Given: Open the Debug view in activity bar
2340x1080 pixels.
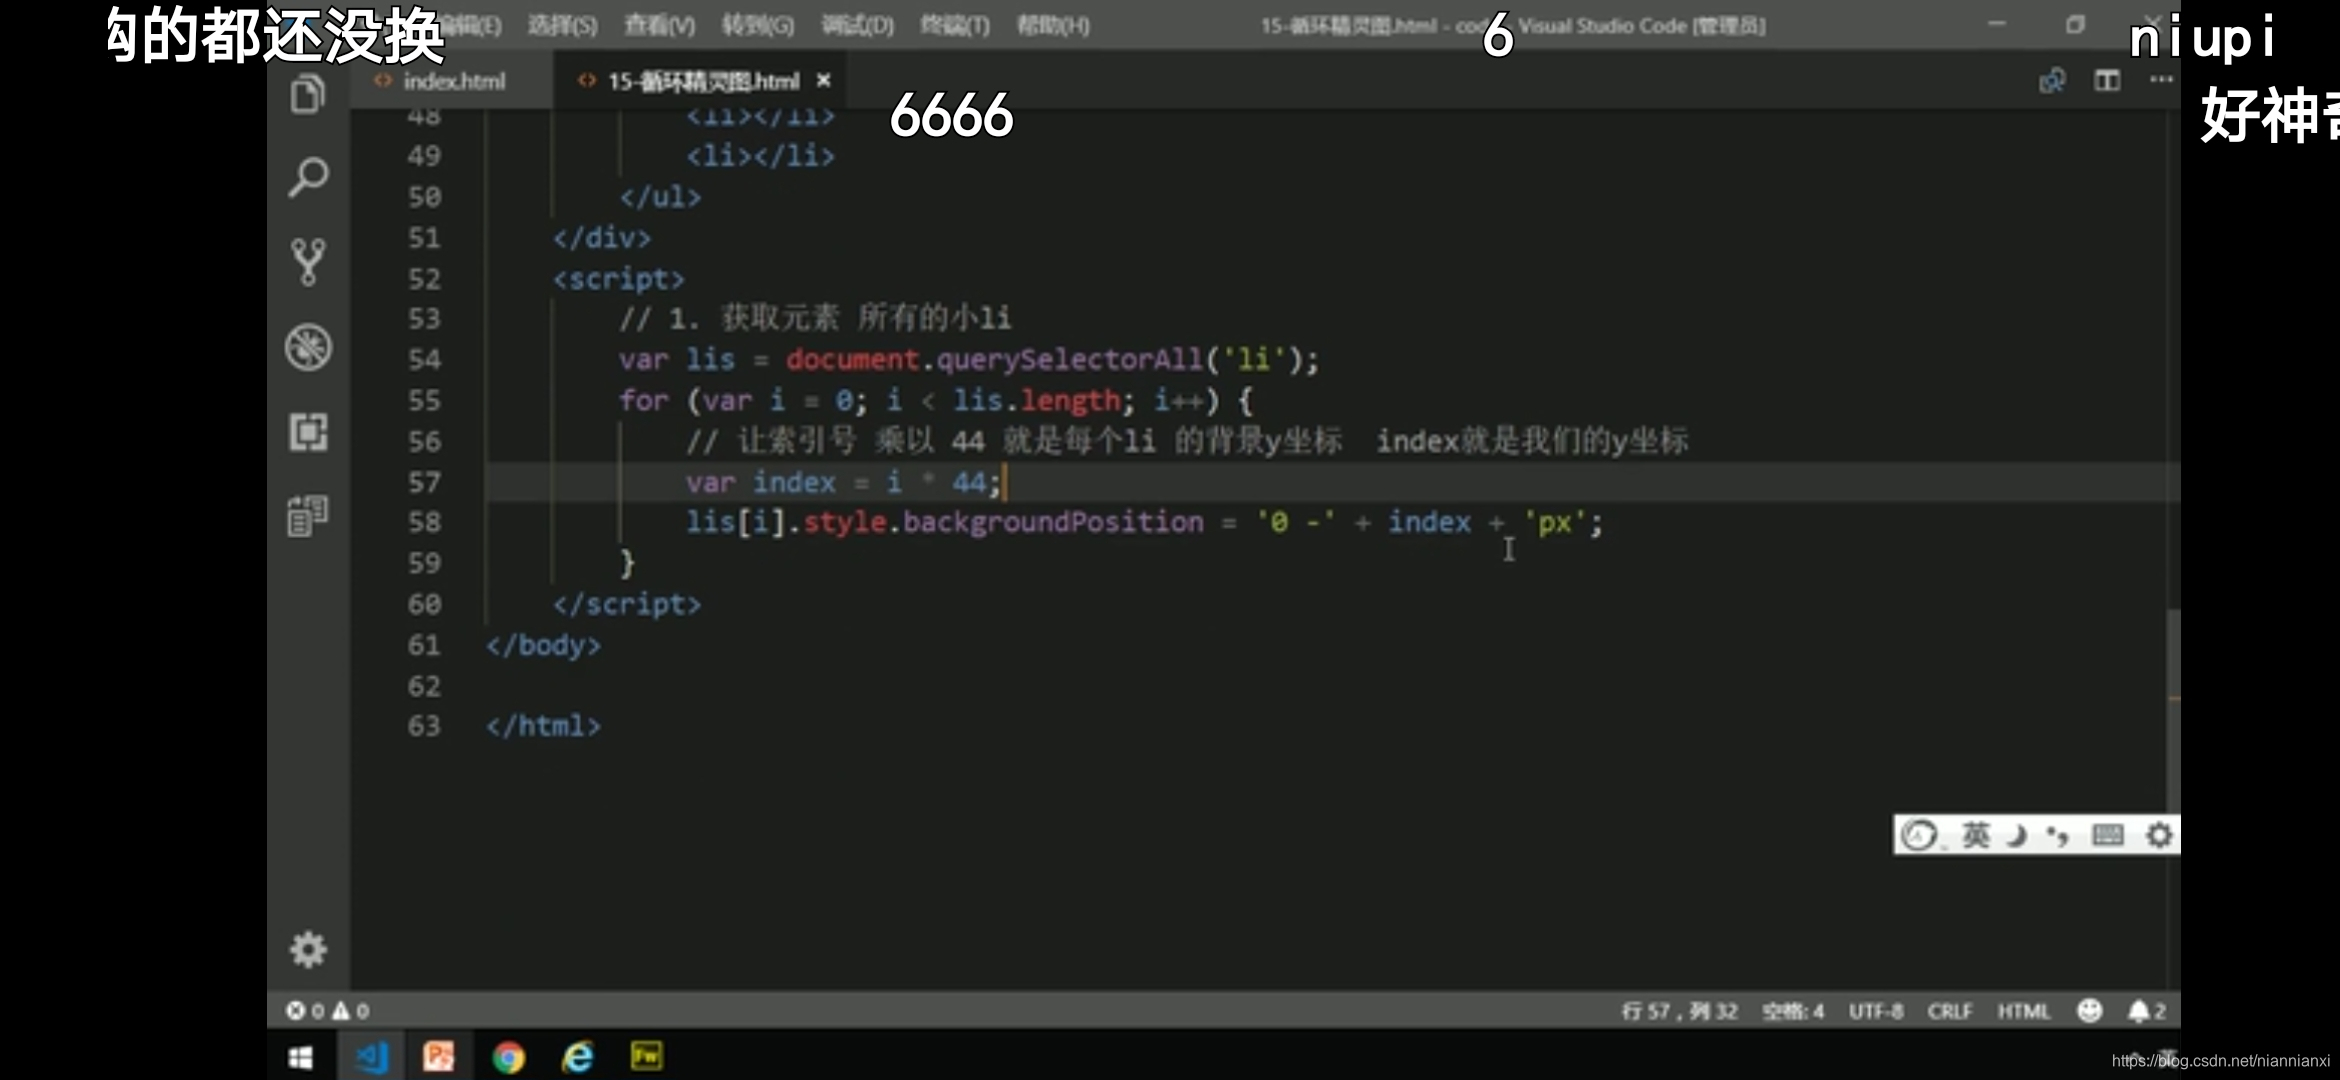Looking at the screenshot, I should coord(308,347).
